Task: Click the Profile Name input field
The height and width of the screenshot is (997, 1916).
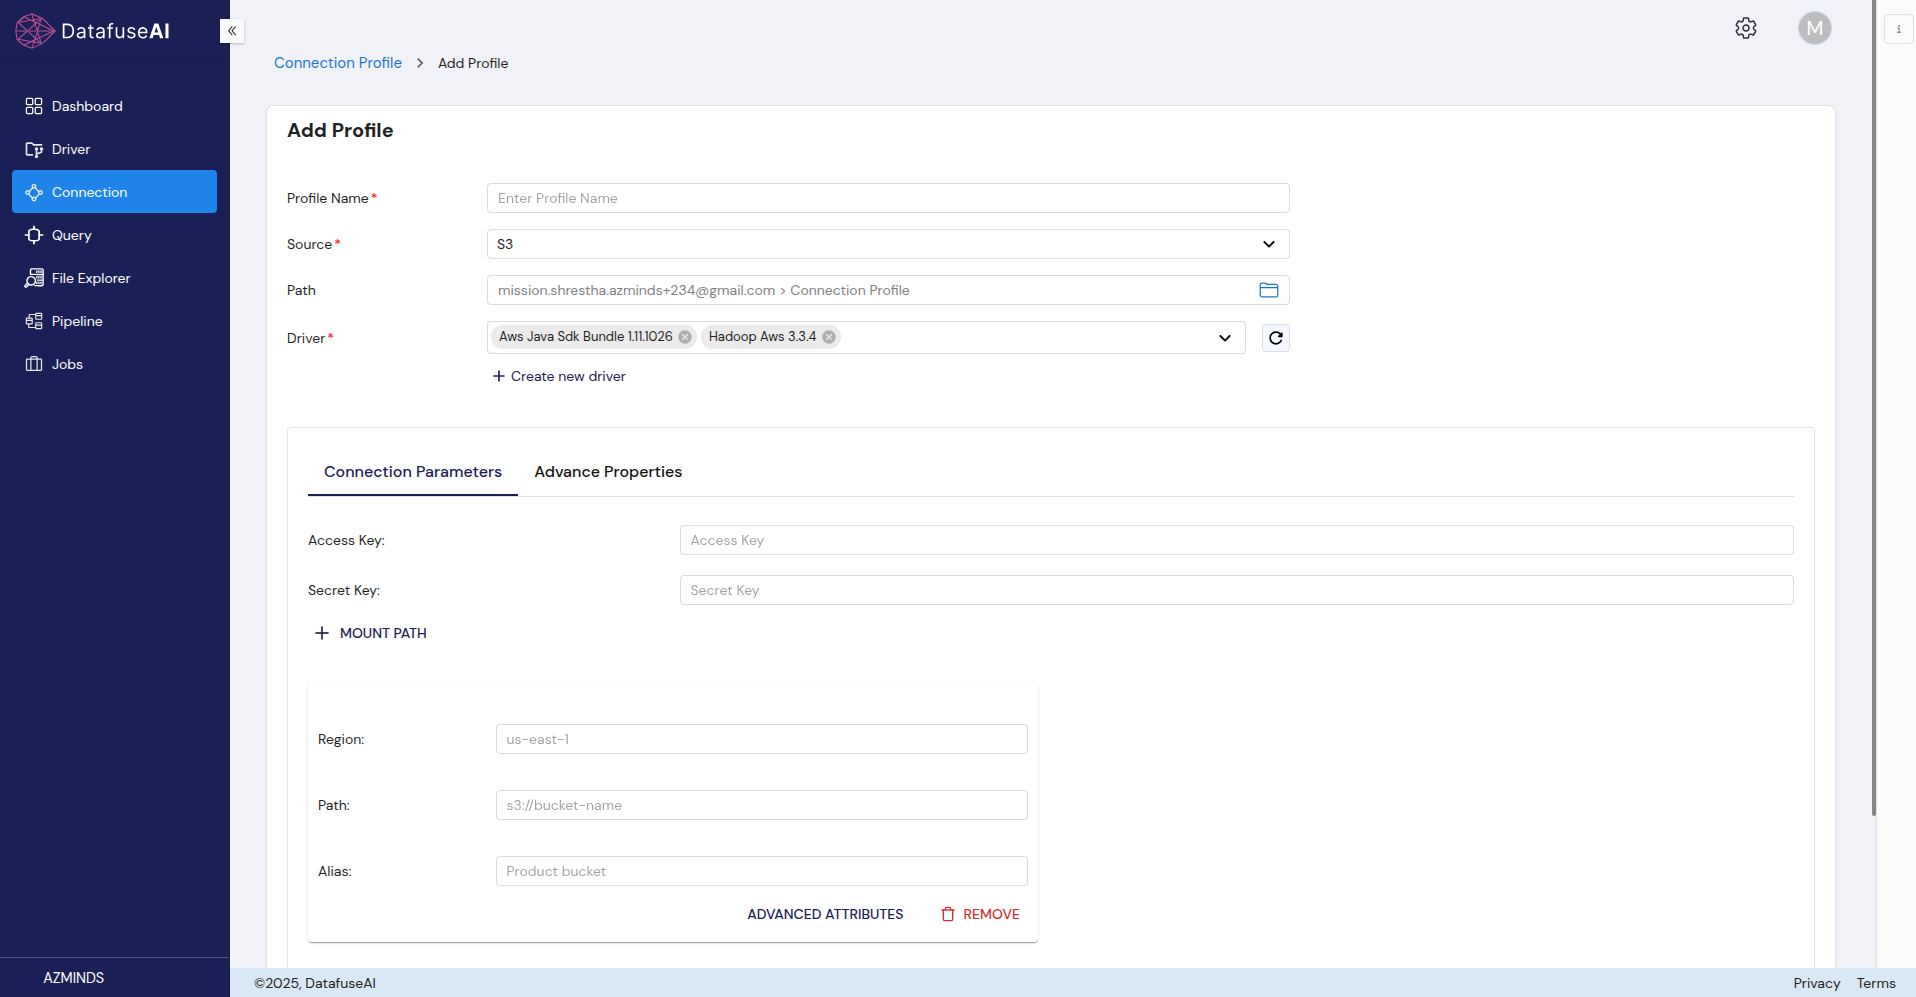Action: [887, 198]
